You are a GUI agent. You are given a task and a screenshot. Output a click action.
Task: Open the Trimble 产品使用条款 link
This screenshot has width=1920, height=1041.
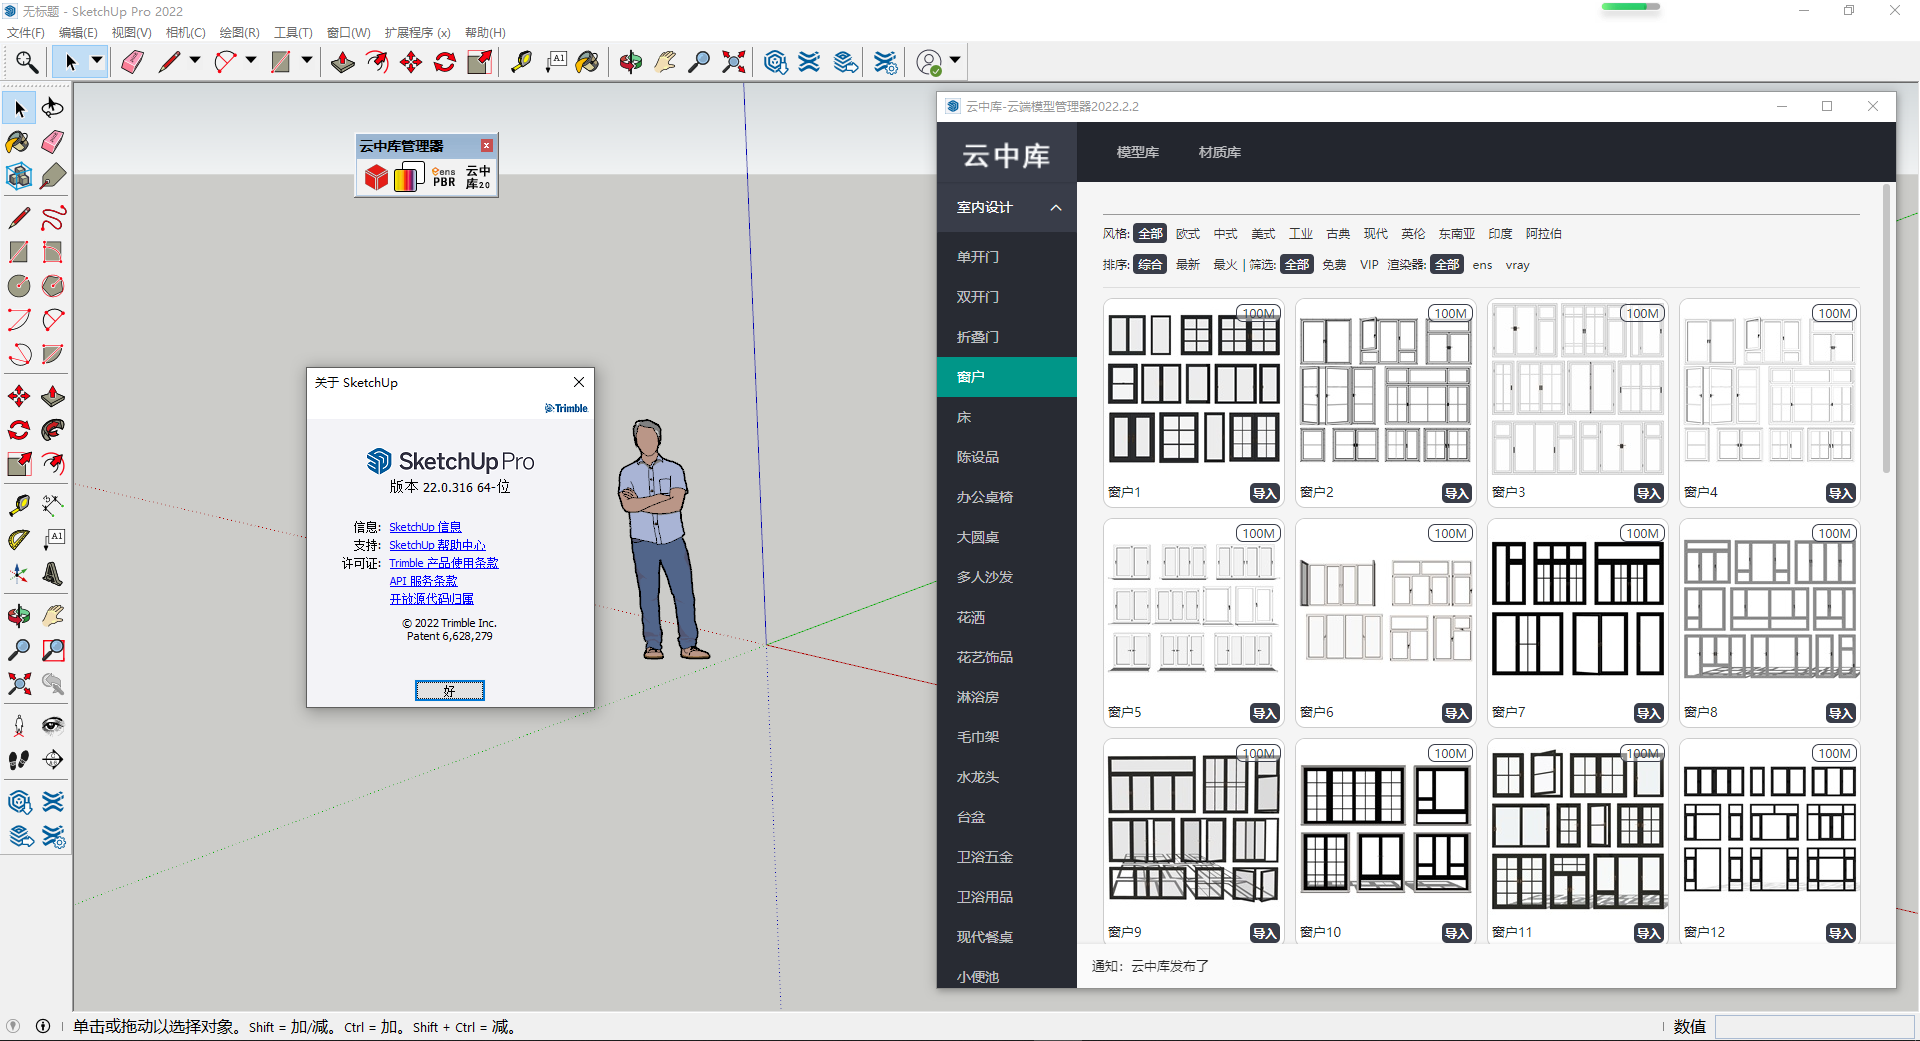tap(444, 563)
